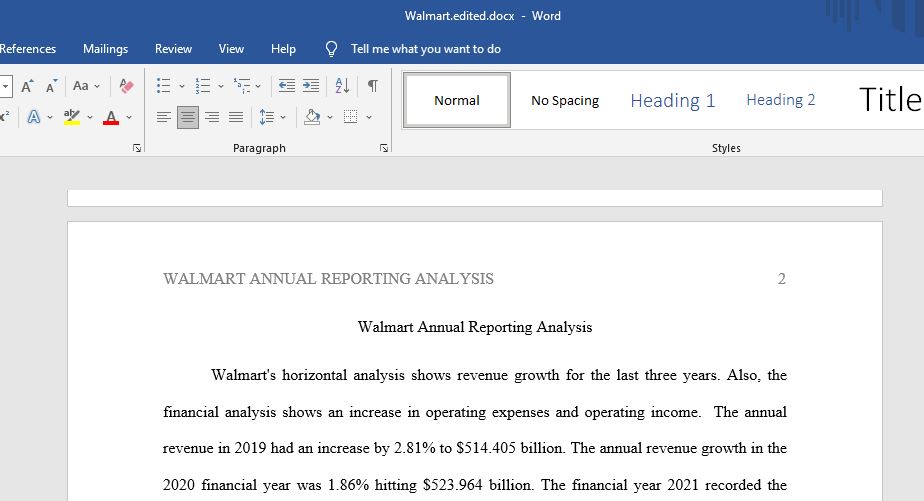
Task: Increase font size with the Grow Font icon
Action: tap(27, 86)
